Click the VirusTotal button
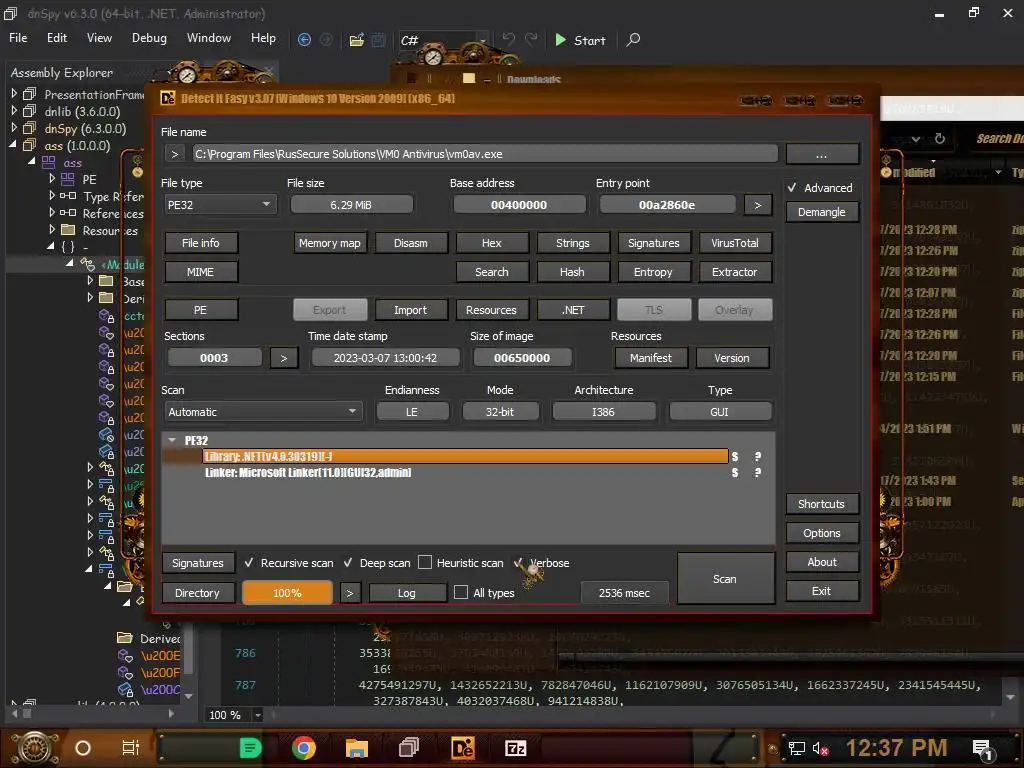 coord(735,243)
